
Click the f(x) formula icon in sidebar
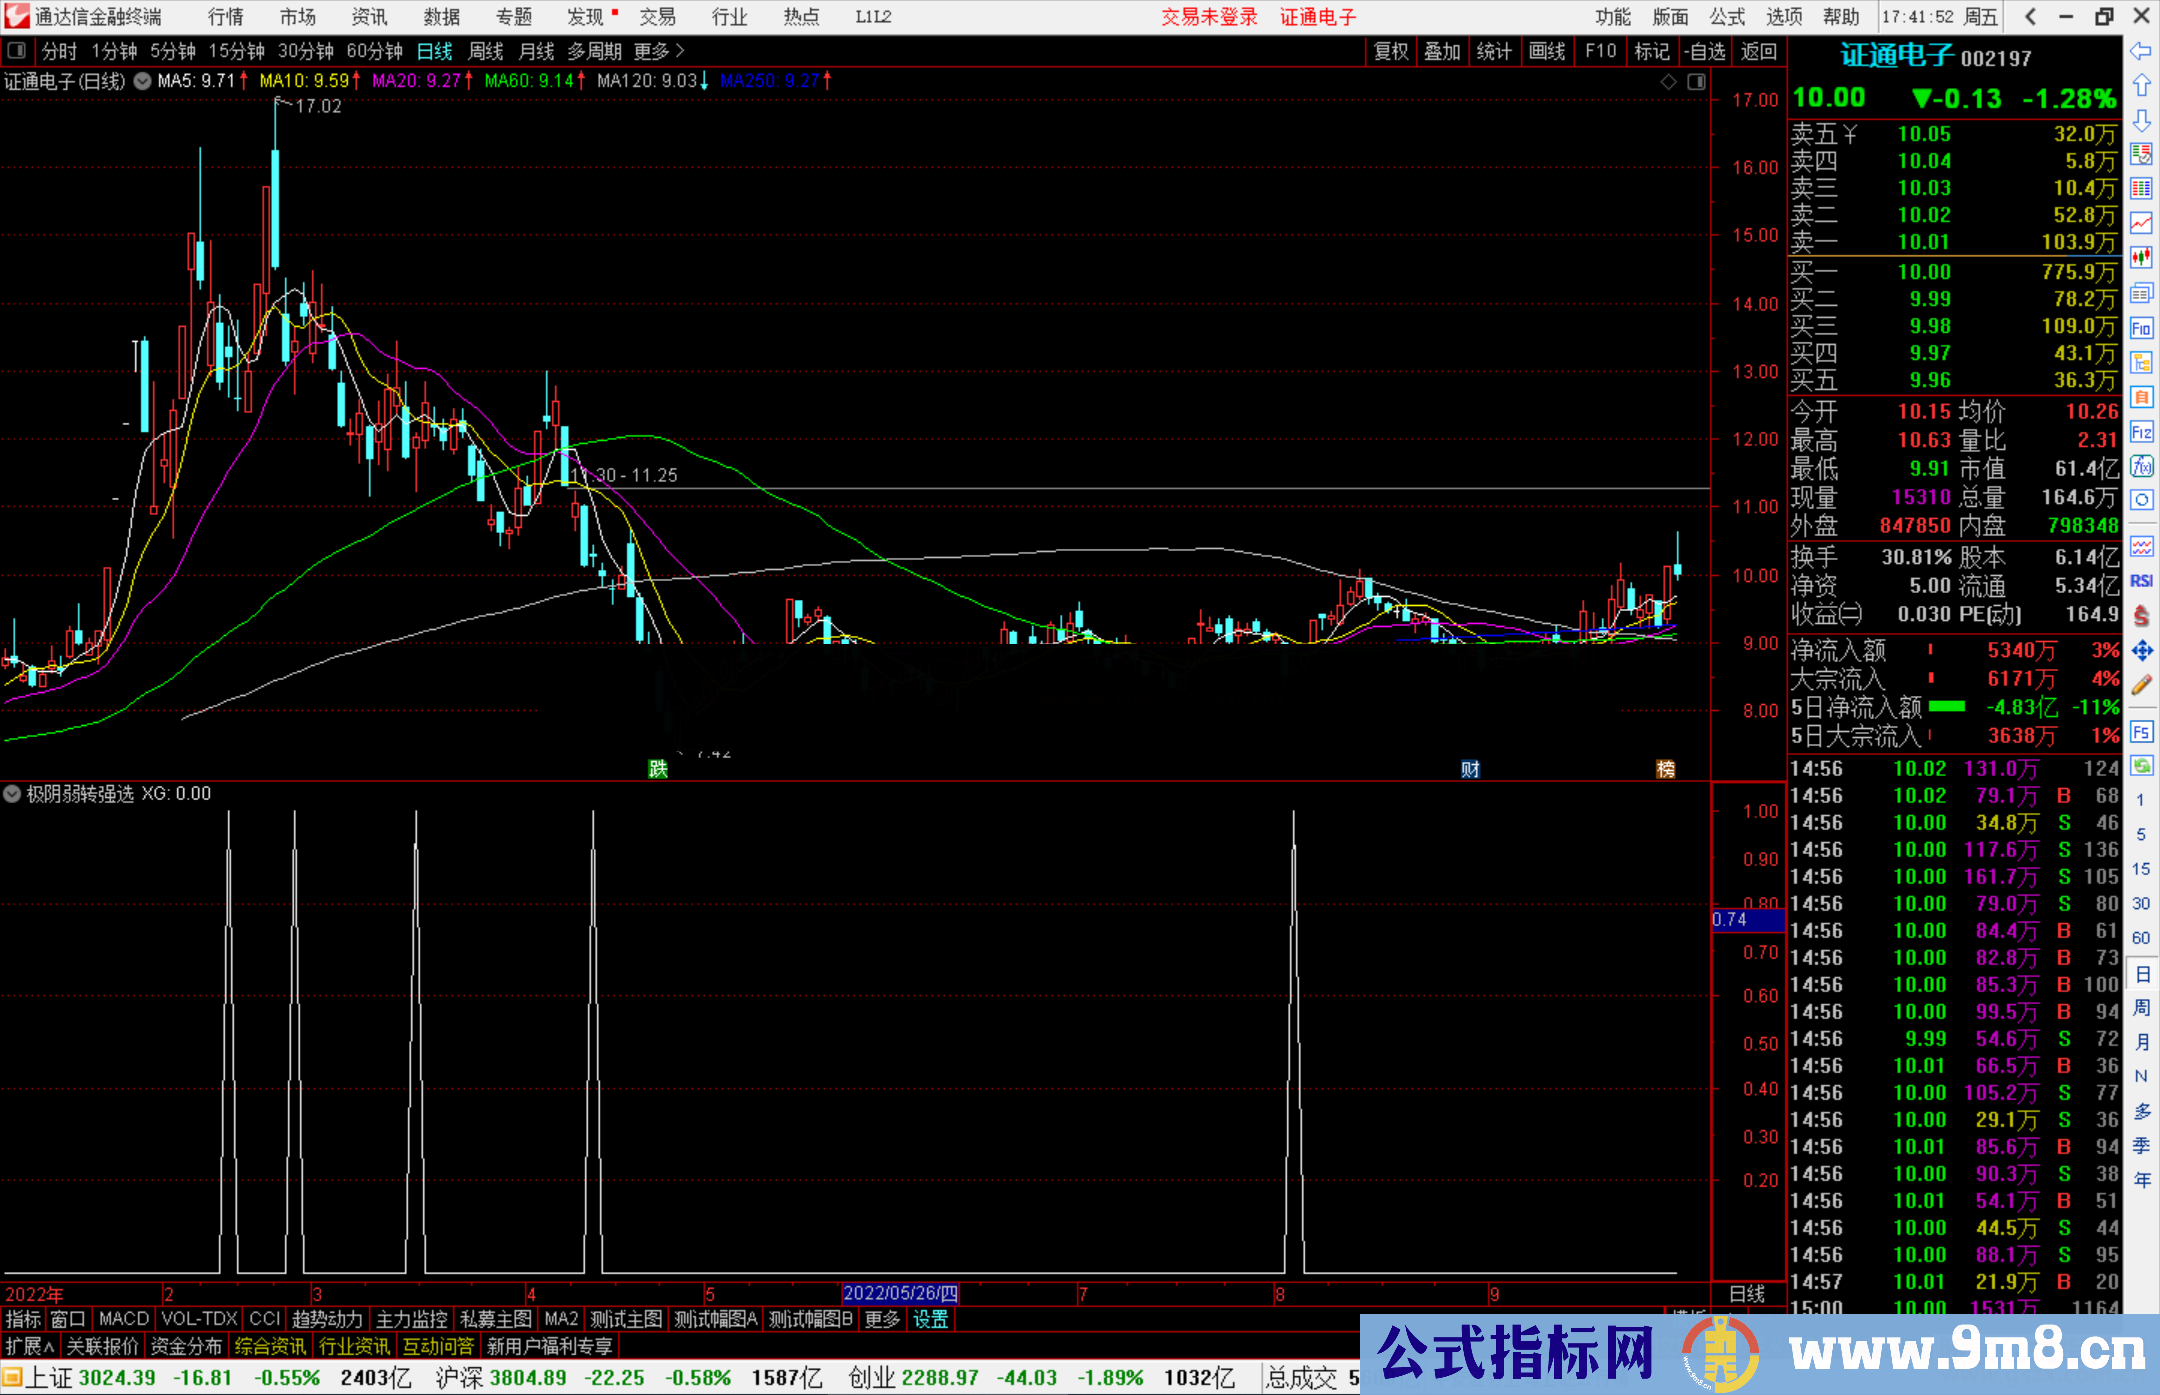point(2141,467)
